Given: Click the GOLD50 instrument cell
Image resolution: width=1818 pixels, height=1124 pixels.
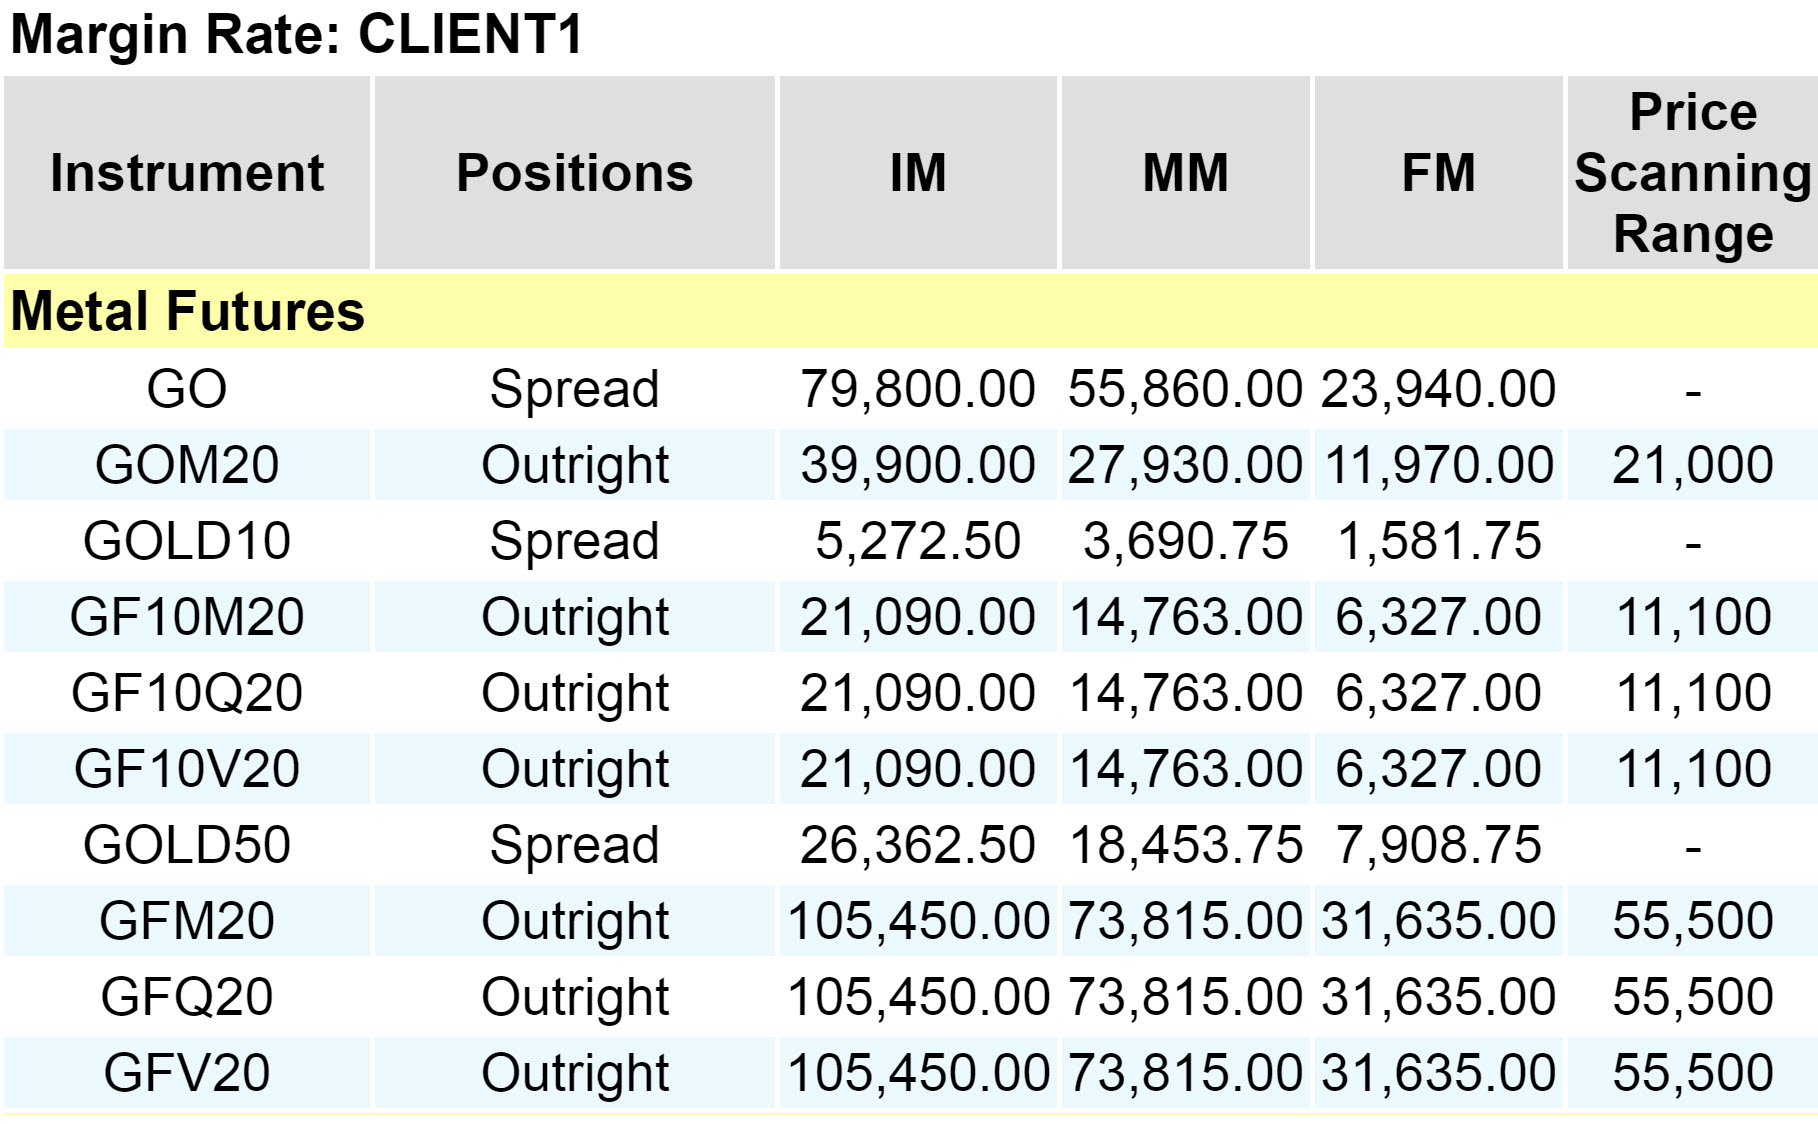Looking at the screenshot, I should [x=187, y=845].
